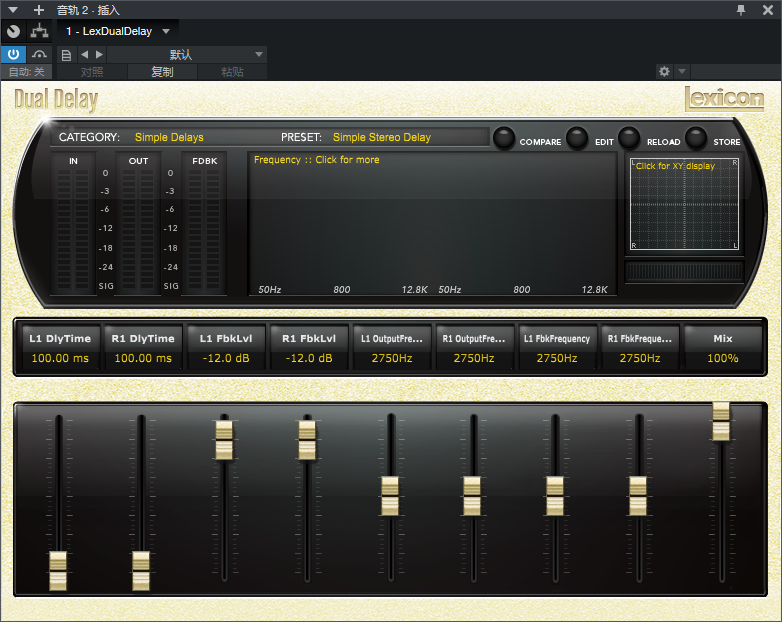The height and width of the screenshot is (622, 782).
Task: Click the IN level meter
Action: 73,223
